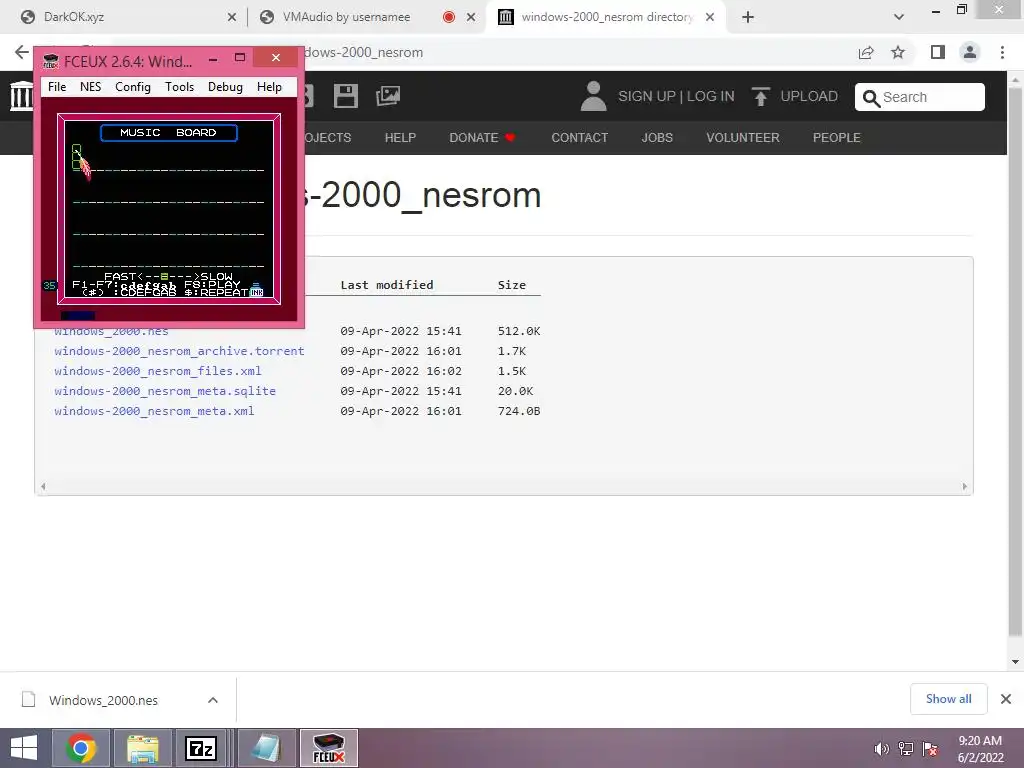Close the DarkOK.xyz tab
The image size is (1024, 768).
tap(232, 17)
